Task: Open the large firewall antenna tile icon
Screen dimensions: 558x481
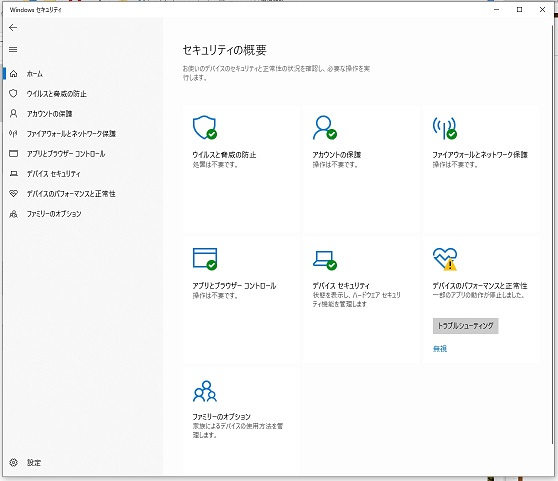Action: (x=444, y=128)
